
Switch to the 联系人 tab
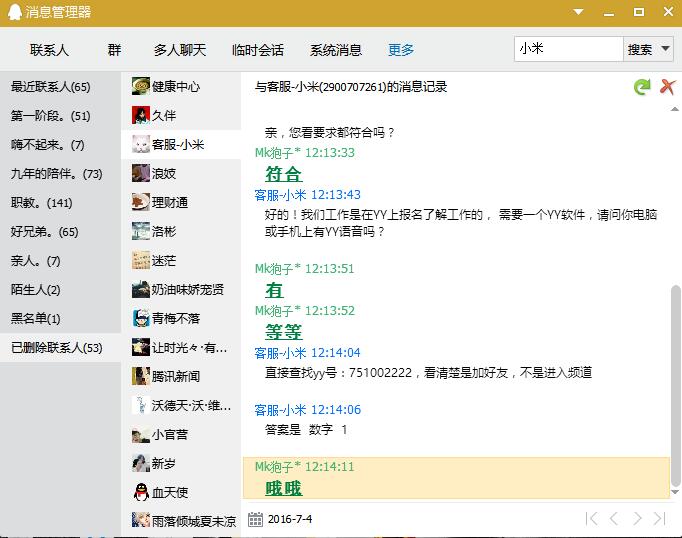pos(49,50)
